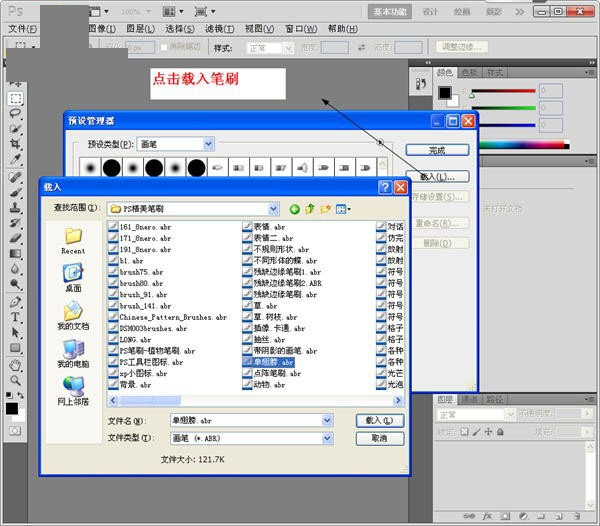Select the Hand tool

[x=16, y=365]
